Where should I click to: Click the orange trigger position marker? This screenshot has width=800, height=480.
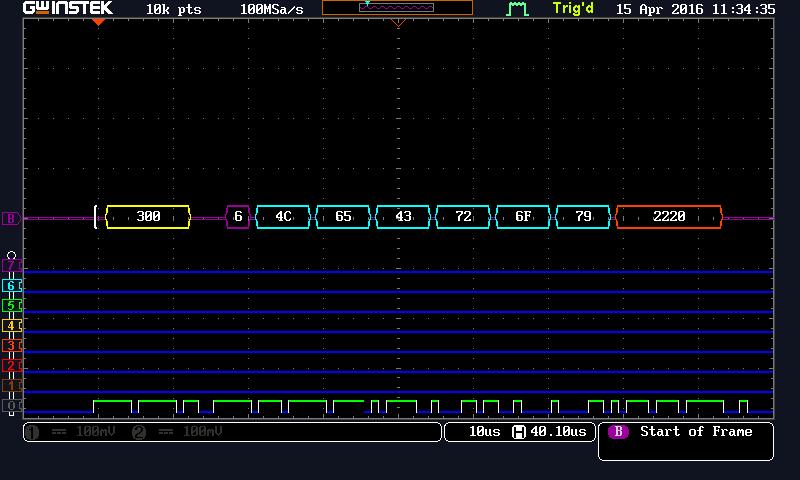[98, 22]
